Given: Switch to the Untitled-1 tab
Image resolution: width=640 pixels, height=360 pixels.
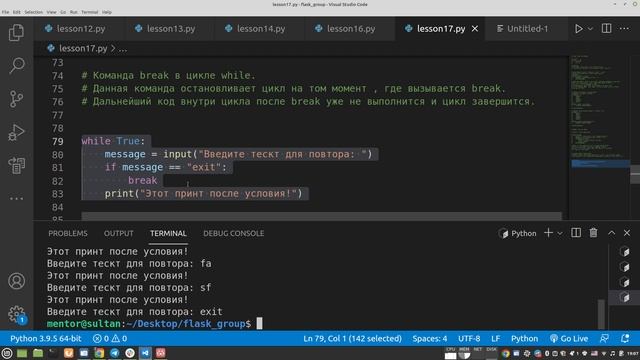Looking at the screenshot, I should tap(527, 29).
